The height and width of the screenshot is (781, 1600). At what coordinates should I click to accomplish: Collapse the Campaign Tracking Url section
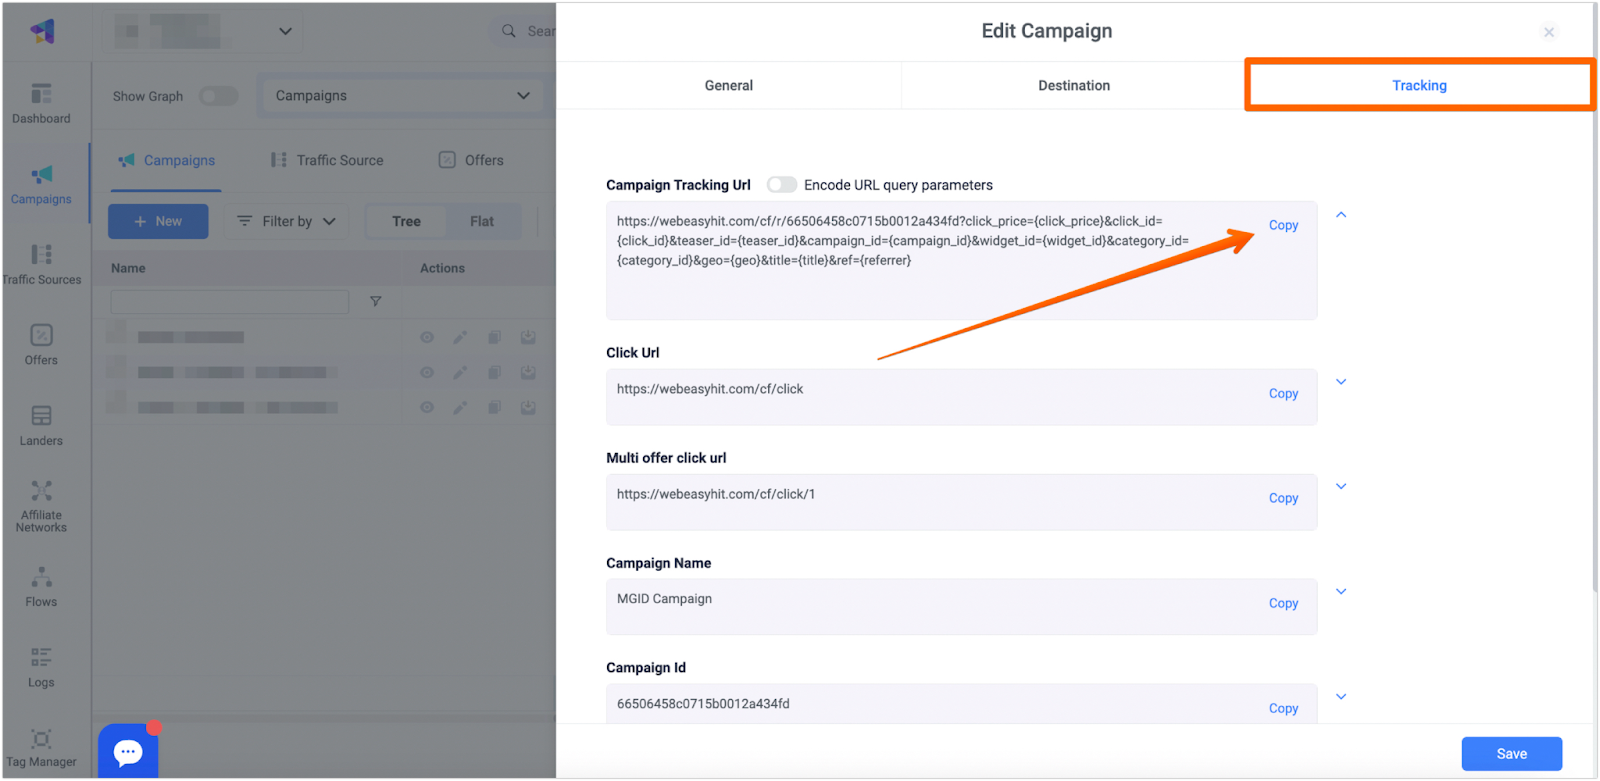pos(1341,215)
